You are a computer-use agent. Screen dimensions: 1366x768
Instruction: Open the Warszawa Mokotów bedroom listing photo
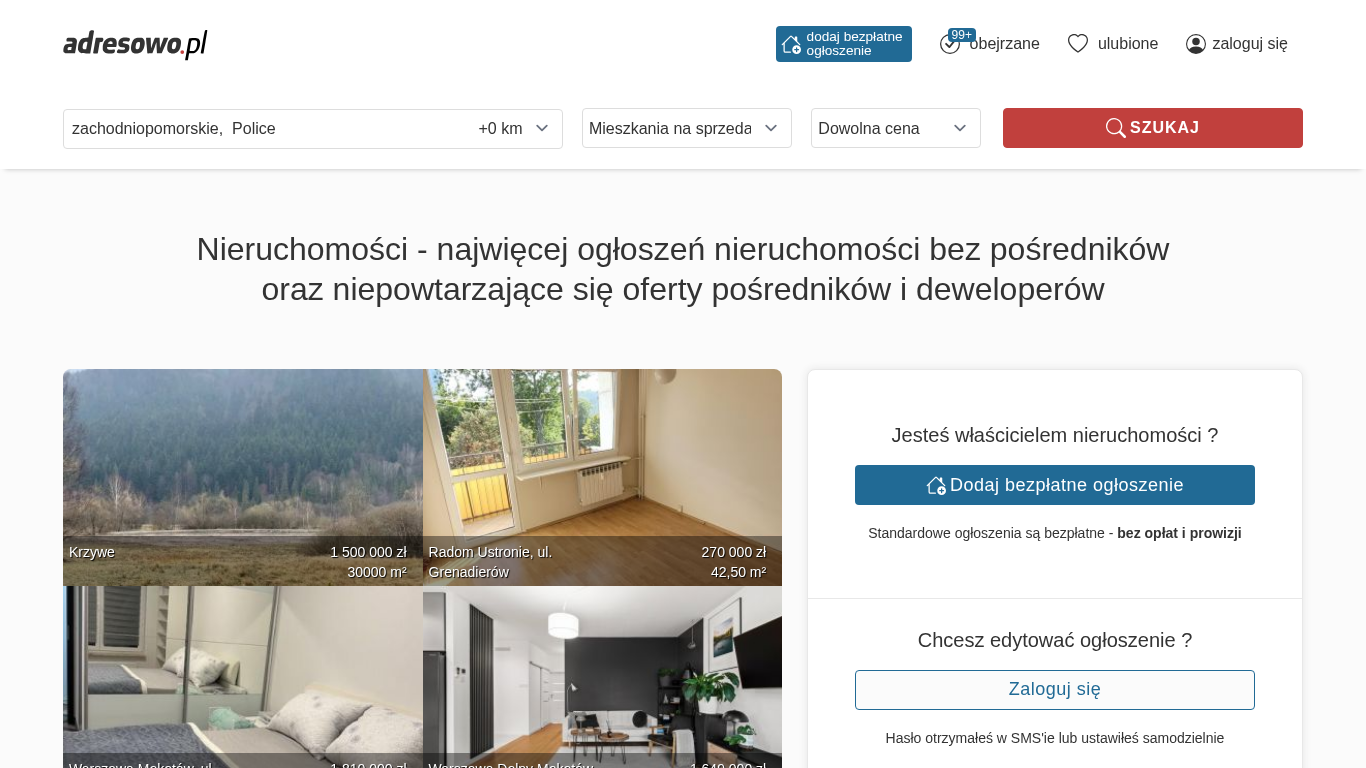243,677
